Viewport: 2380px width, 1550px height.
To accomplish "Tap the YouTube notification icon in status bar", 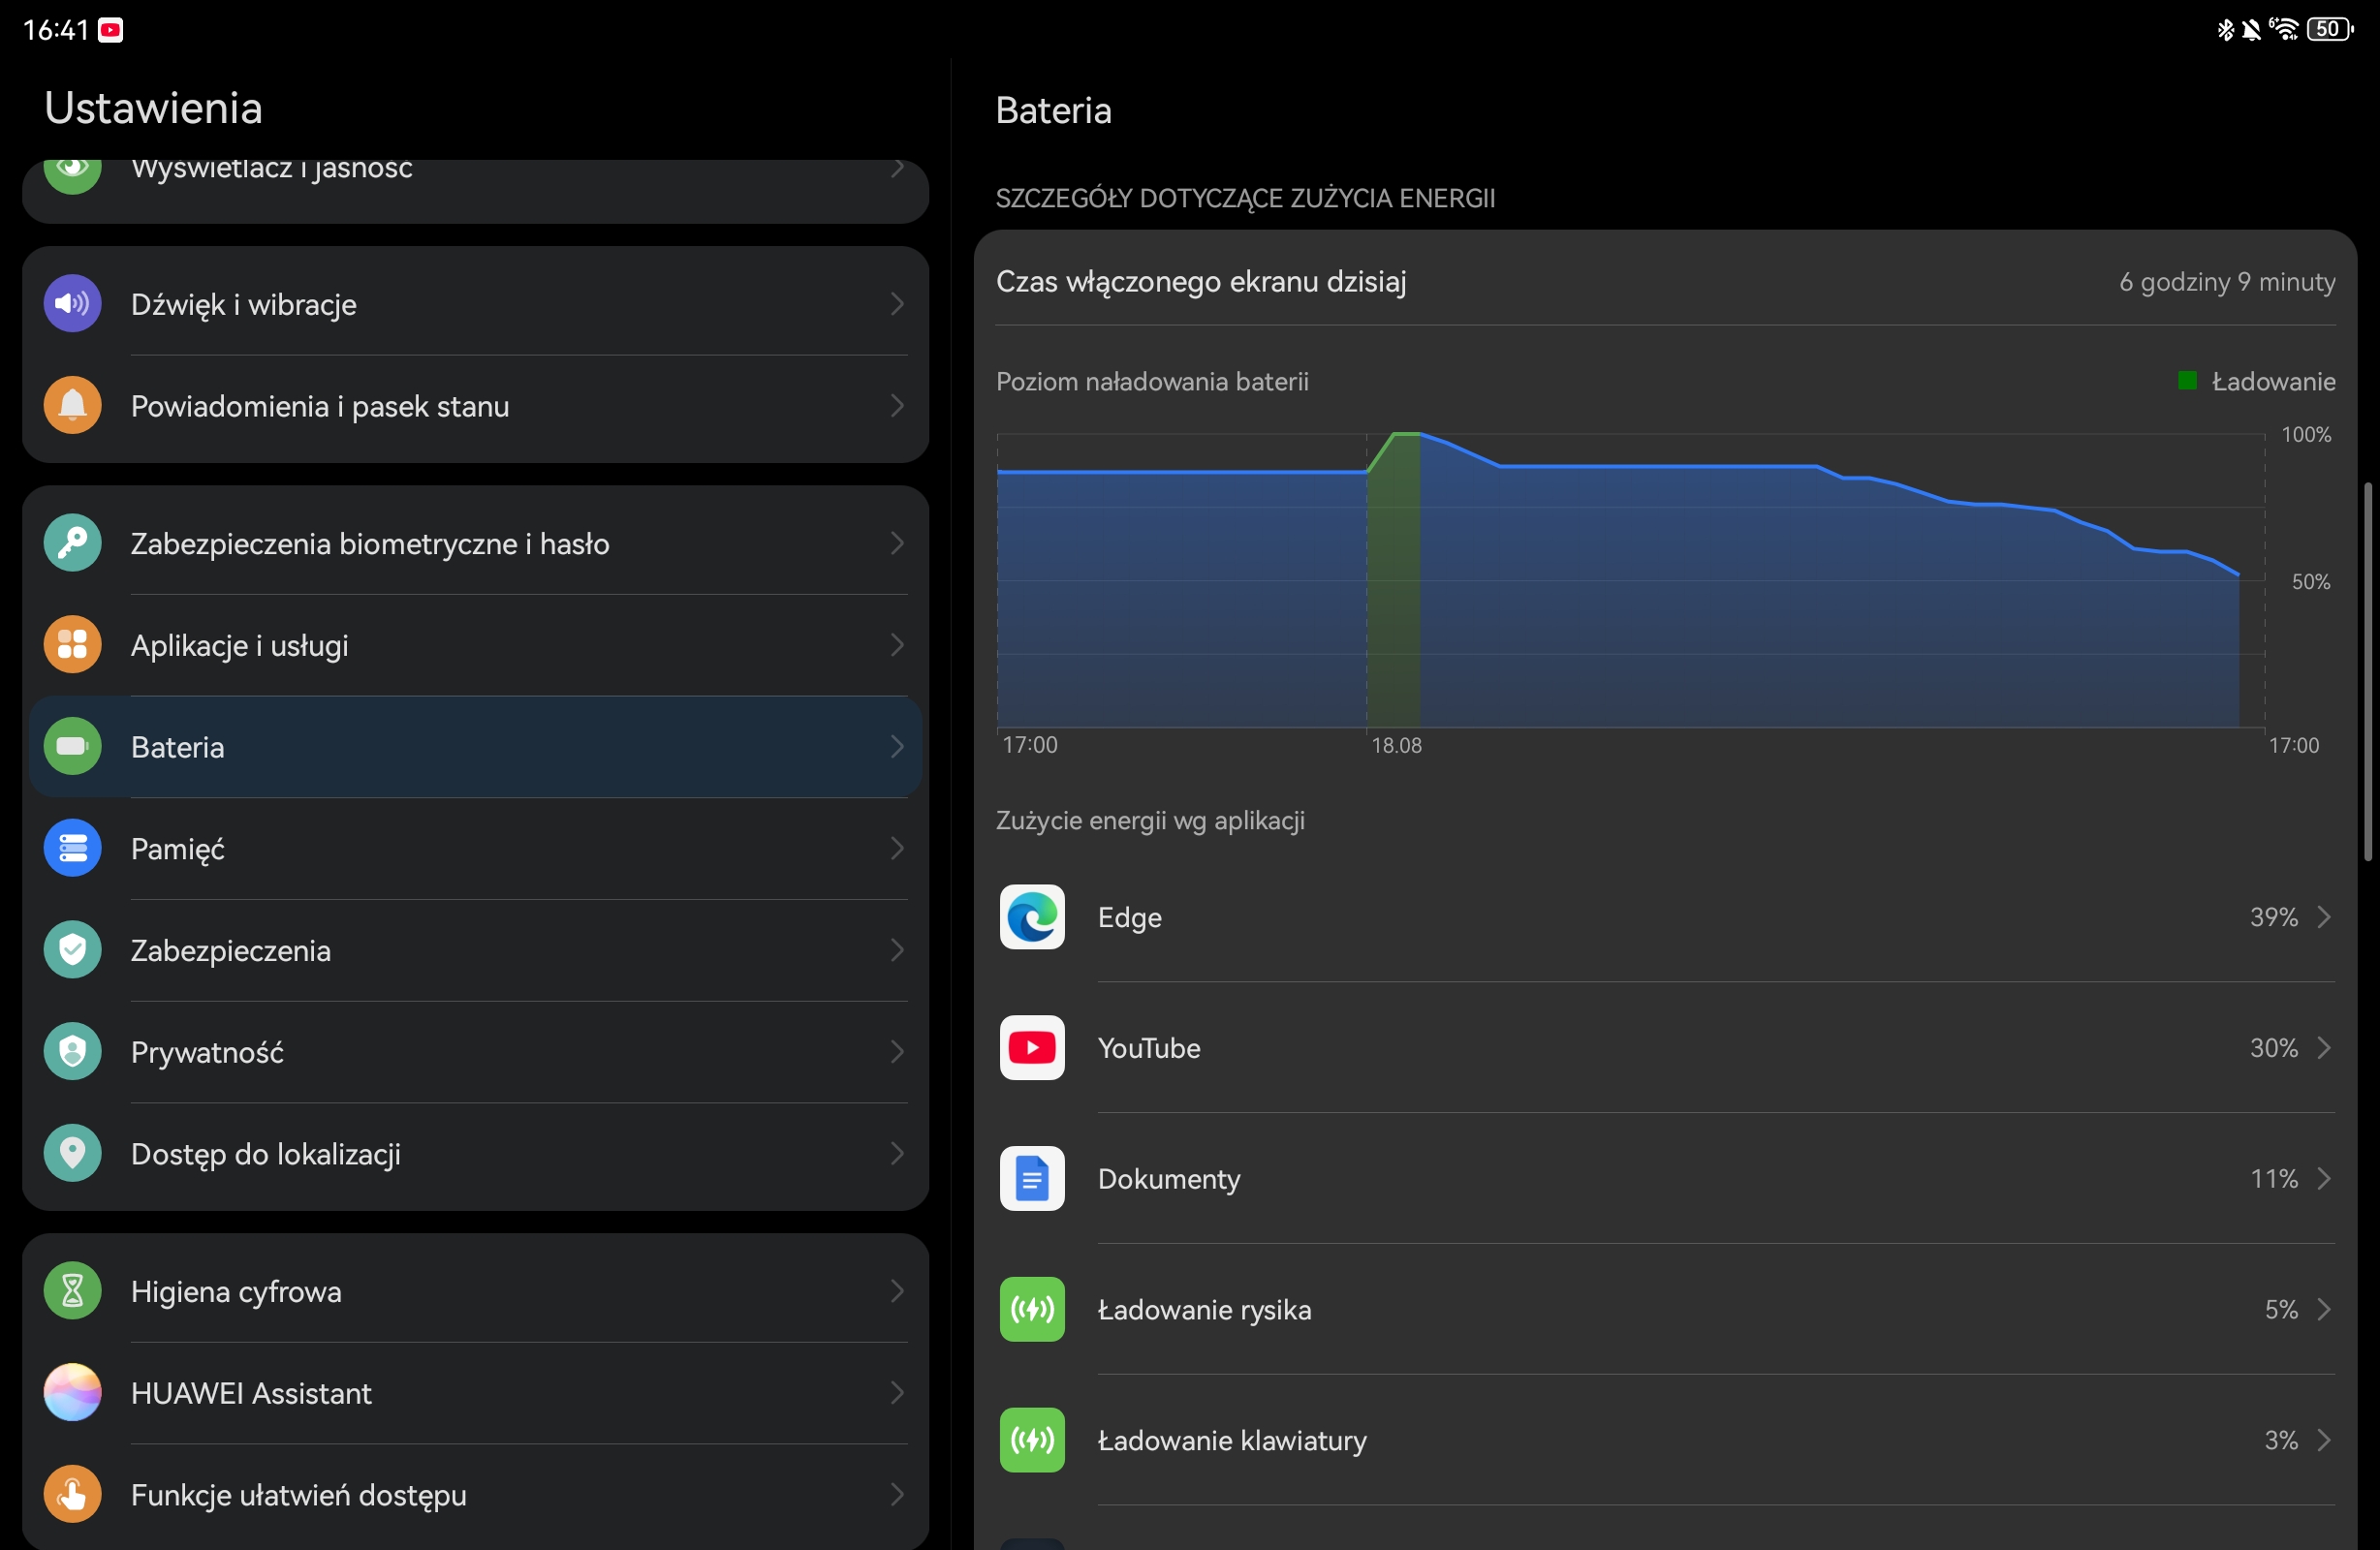I will [x=111, y=30].
